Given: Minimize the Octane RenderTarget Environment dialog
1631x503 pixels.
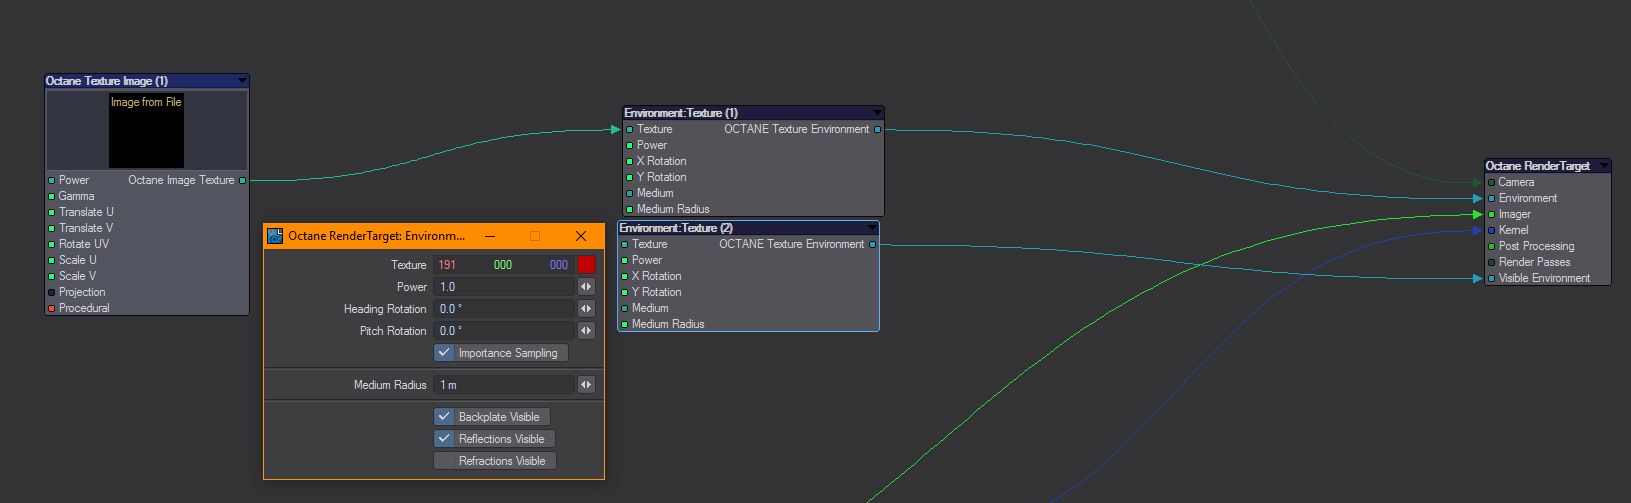Looking at the screenshot, I should [x=489, y=236].
